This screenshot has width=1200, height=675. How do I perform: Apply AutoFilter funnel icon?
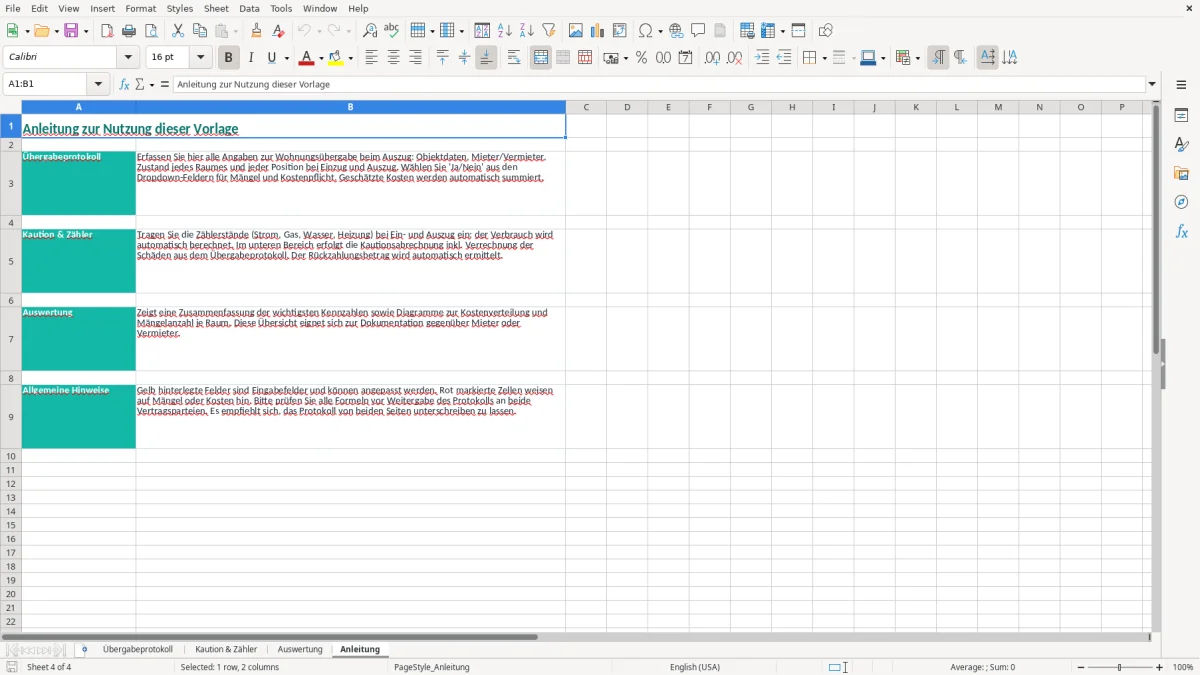click(549, 31)
